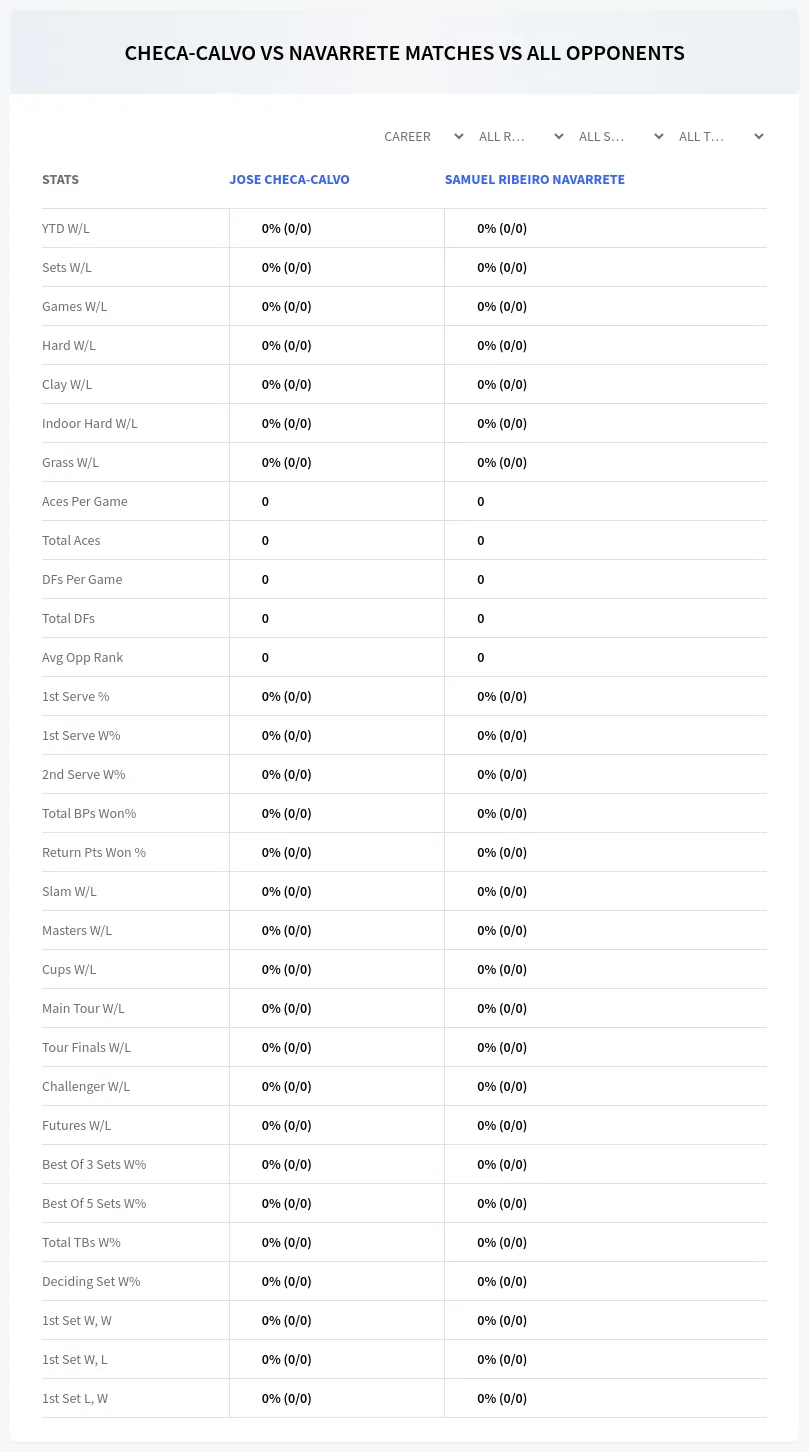Open the ALL S... filter dropdown
809x1452 pixels.
tap(620, 136)
